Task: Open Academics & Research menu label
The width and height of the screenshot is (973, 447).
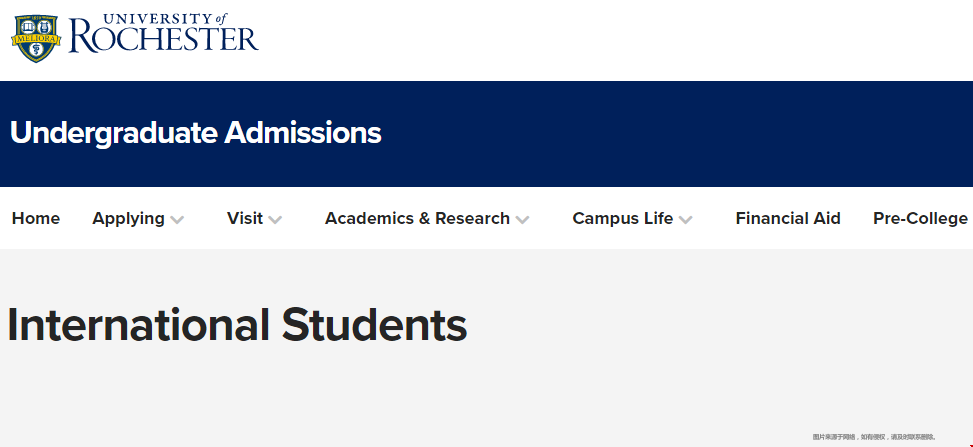Action: [x=418, y=219]
